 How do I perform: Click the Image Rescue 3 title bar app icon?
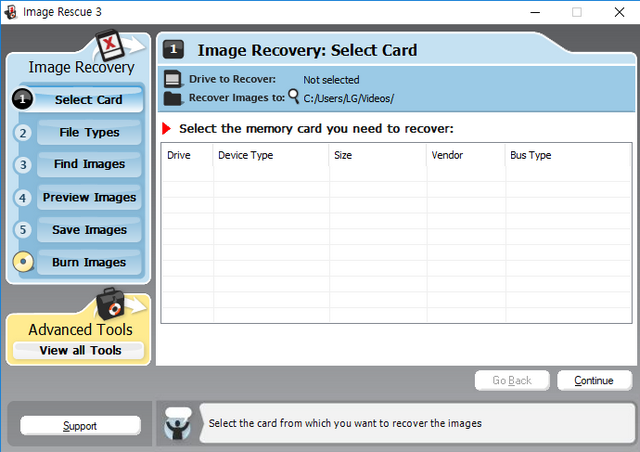pyautogui.click(x=11, y=12)
